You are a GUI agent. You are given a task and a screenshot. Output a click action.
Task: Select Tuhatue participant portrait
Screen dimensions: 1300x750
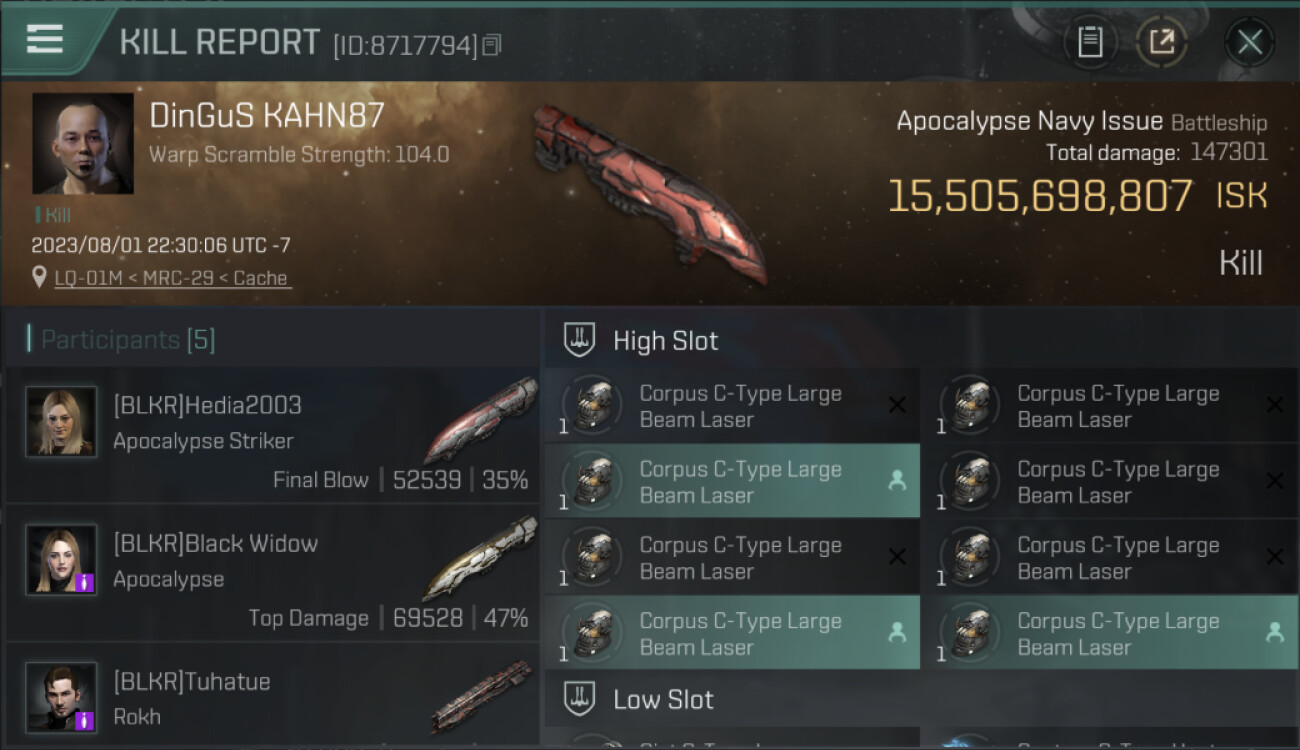pyautogui.click(x=62, y=697)
